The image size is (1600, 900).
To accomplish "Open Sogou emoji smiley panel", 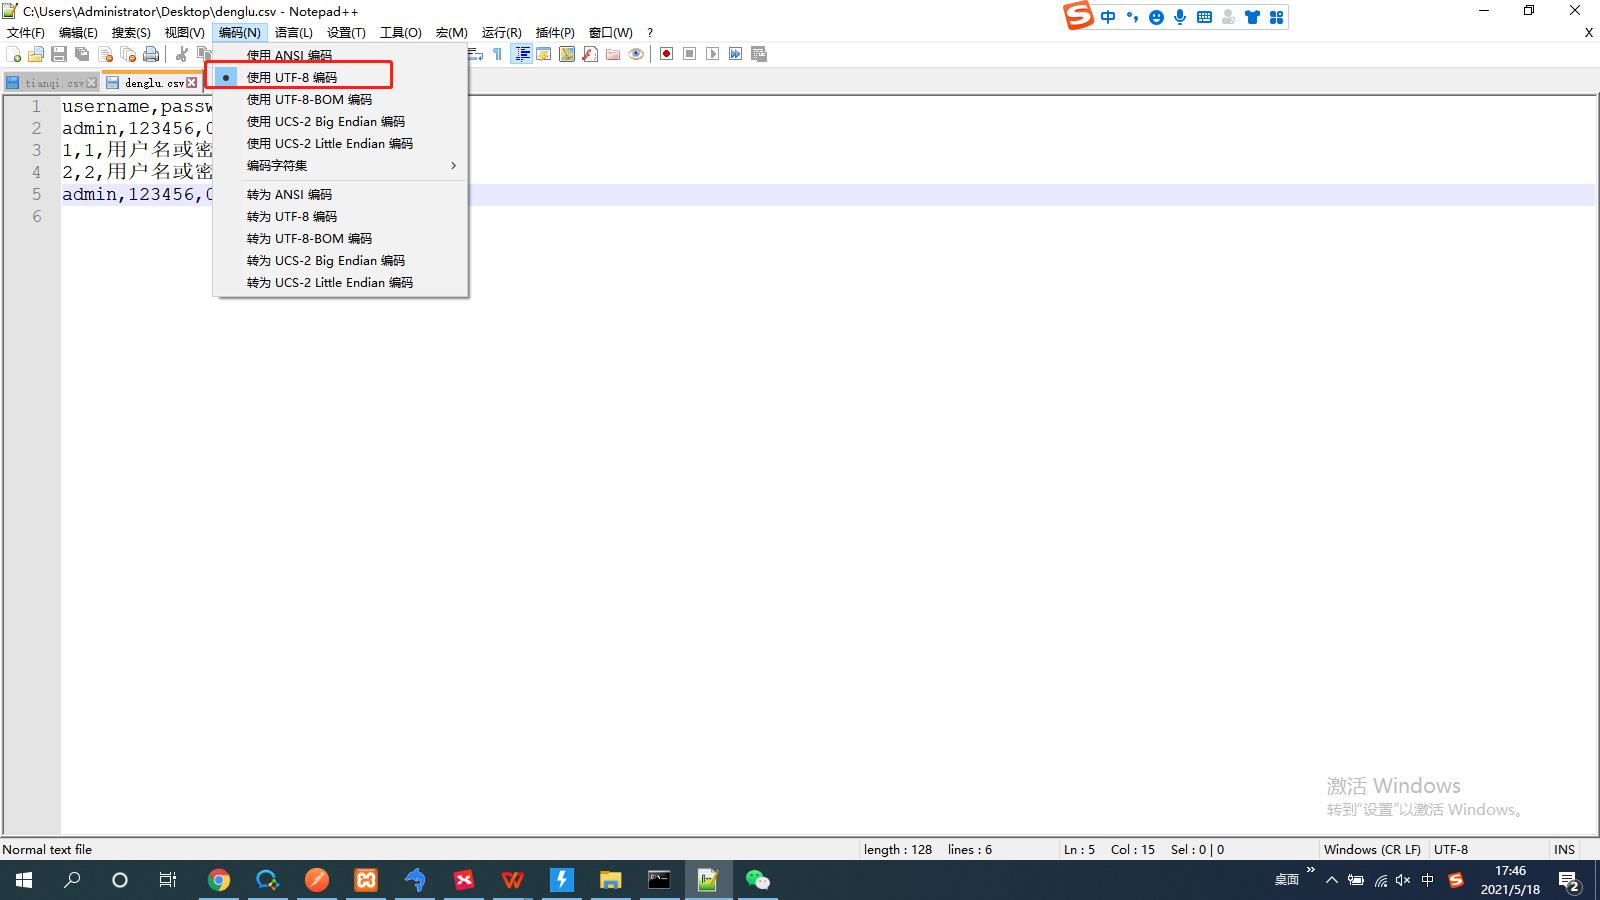I will point(1157,17).
